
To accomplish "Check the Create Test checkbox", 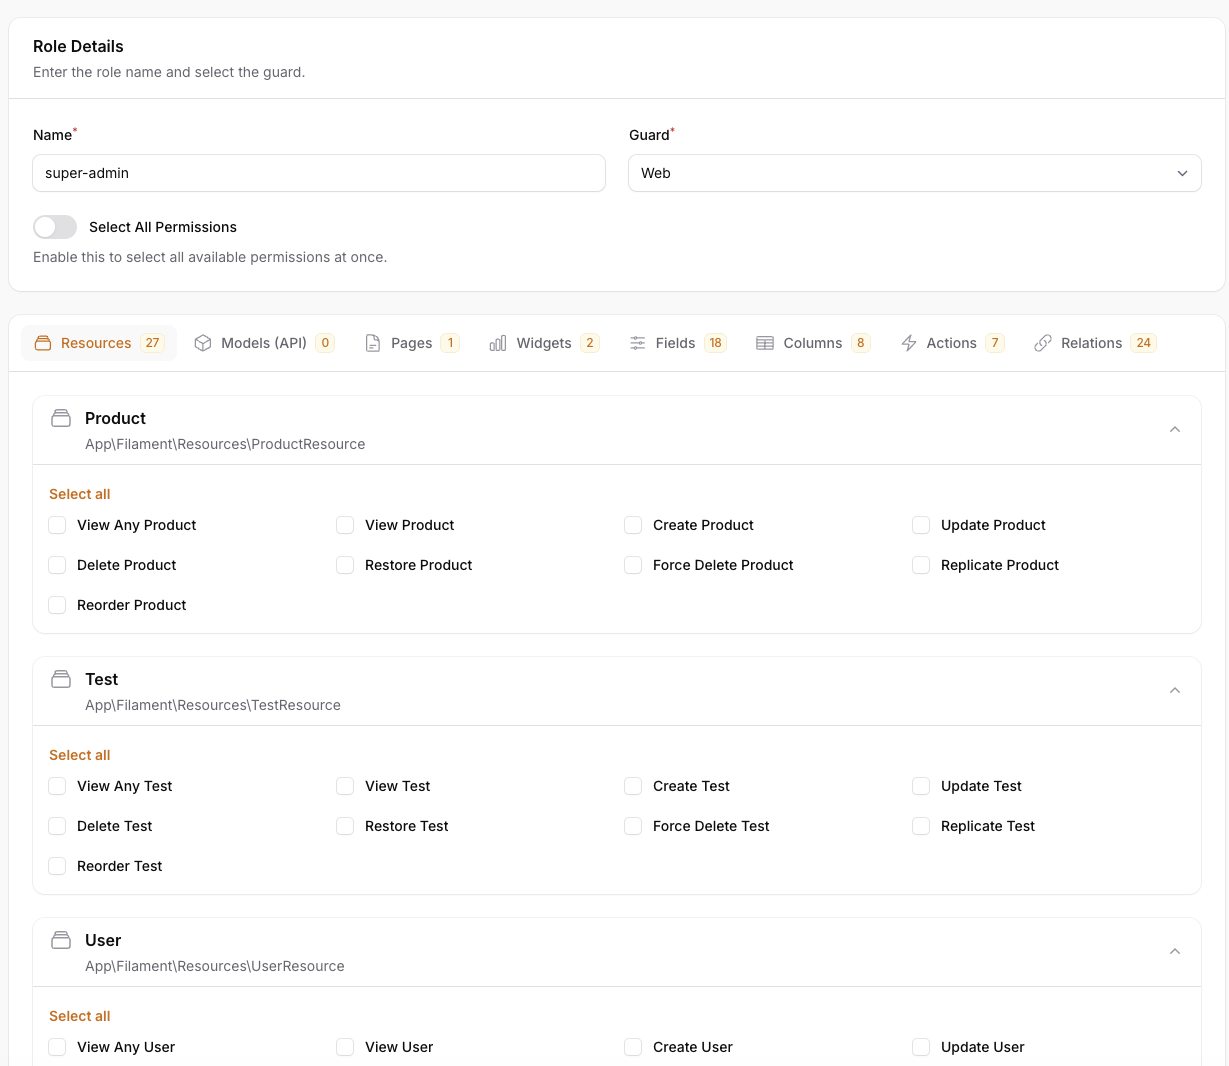I will [633, 786].
